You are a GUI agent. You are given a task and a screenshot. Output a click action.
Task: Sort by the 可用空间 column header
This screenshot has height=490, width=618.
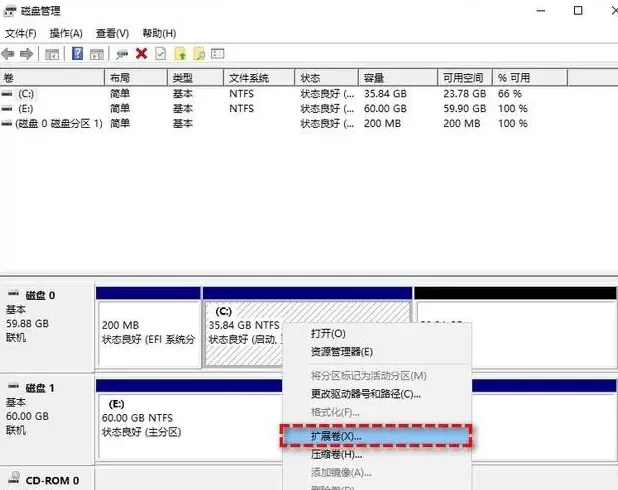click(x=465, y=78)
